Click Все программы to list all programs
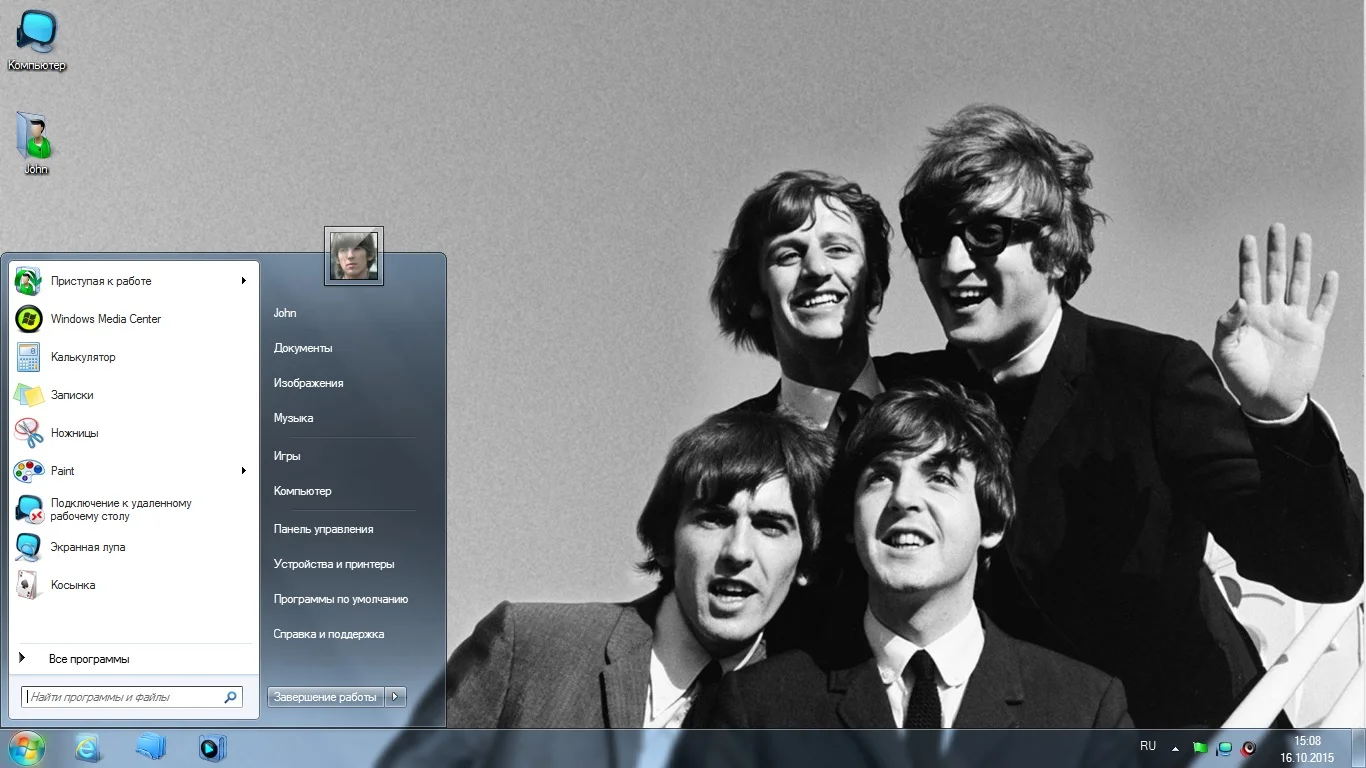Image resolution: width=1366 pixels, height=768 pixels. 89,659
